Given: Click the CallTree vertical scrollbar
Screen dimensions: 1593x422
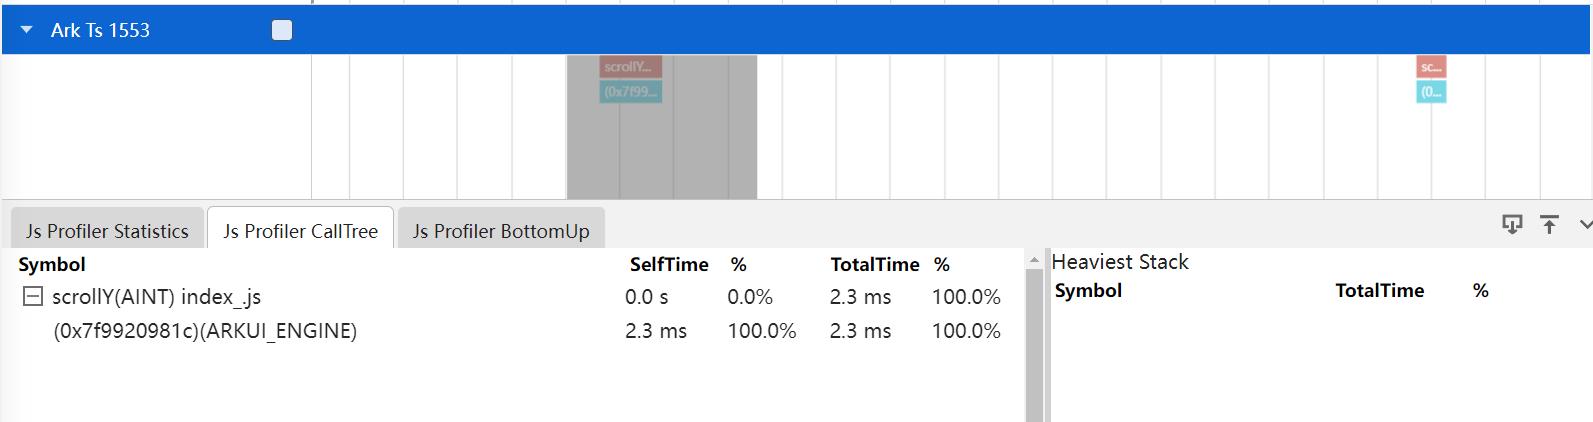Looking at the screenshot, I should pos(1034,340).
